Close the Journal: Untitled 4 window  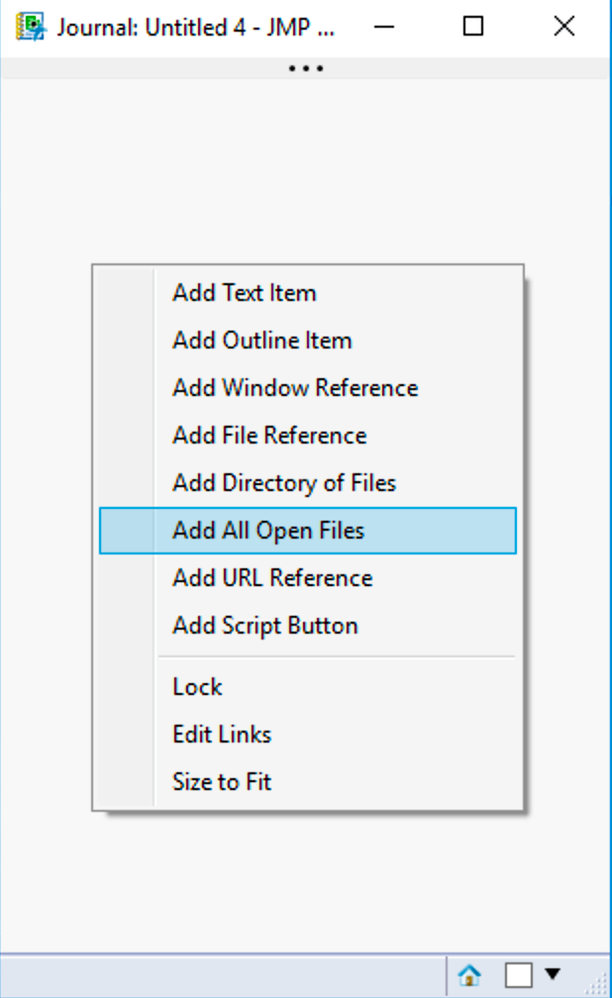click(564, 27)
